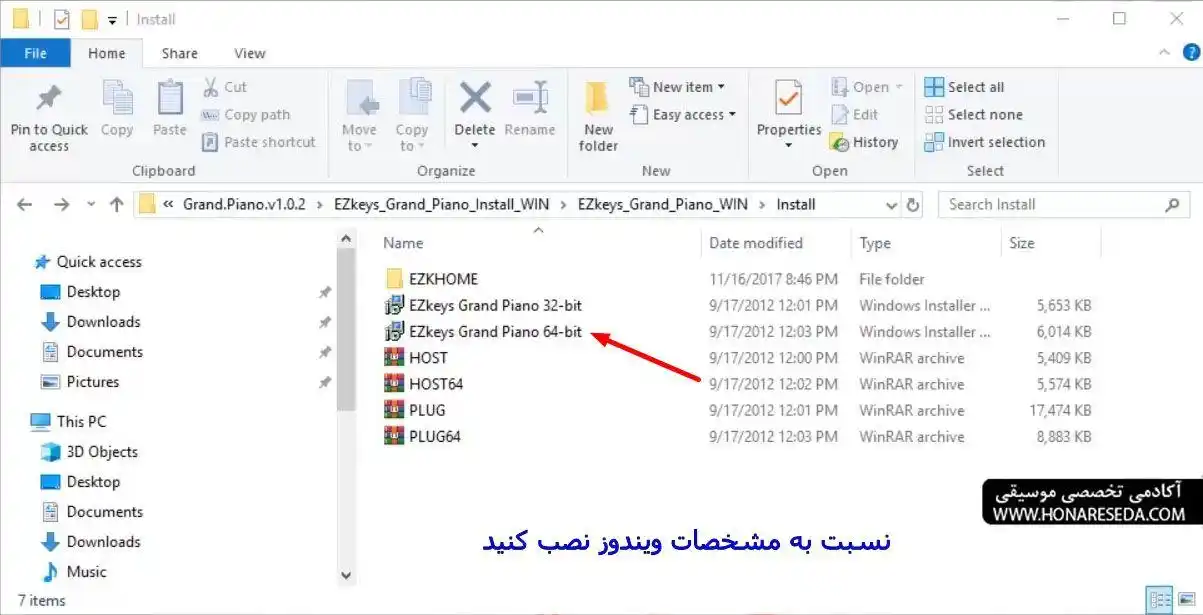
Task: Open pinned Desktop under Quick access
Action: 93,292
